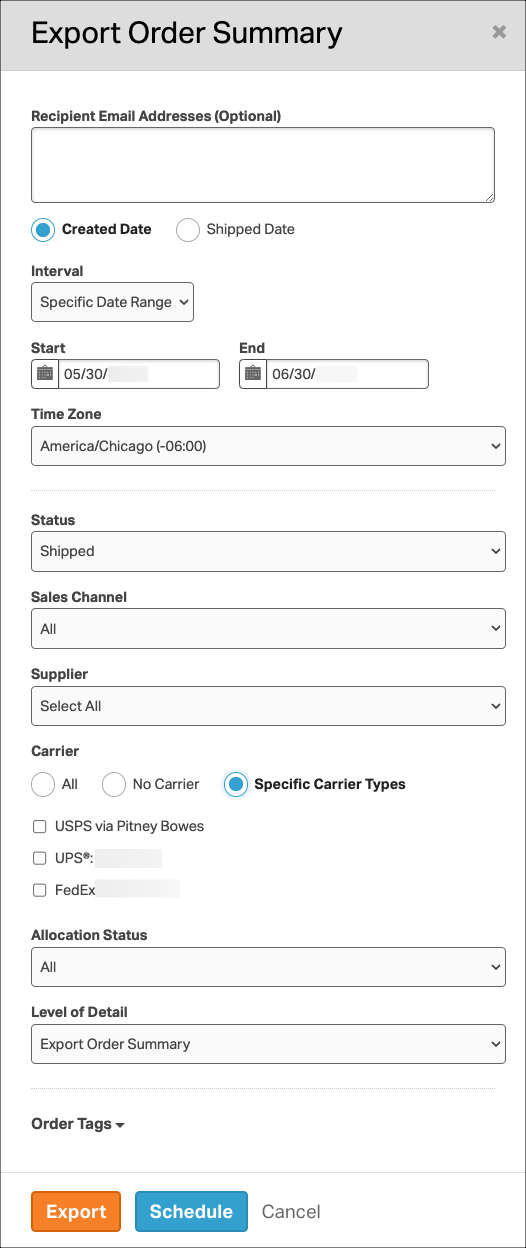
Task: Click the Cancel link
Action: point(291,1211)
